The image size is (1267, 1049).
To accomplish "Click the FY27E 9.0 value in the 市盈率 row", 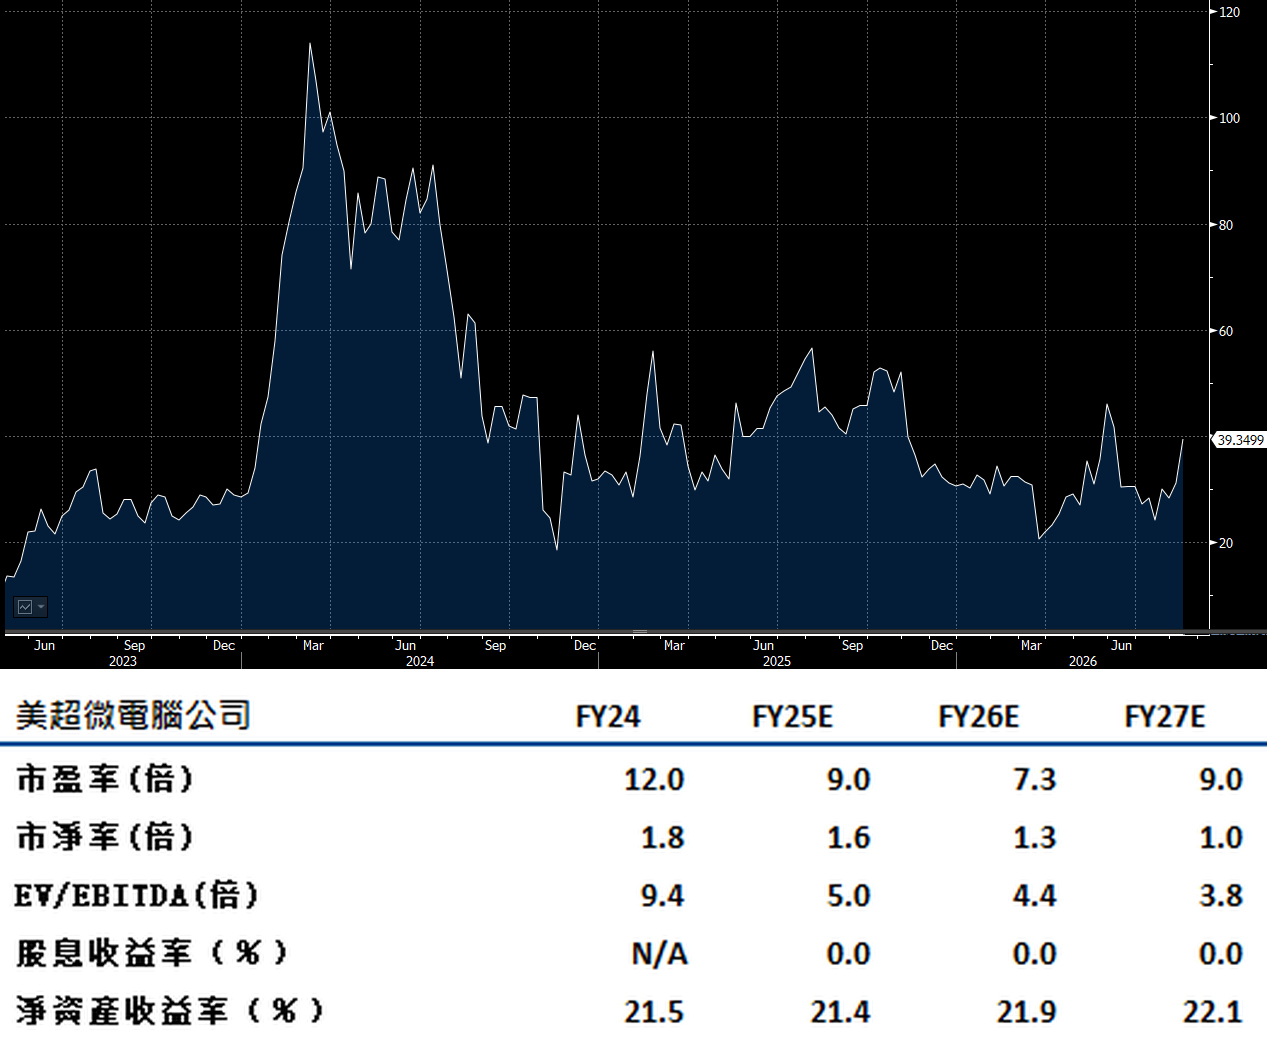I will 1221,779.
